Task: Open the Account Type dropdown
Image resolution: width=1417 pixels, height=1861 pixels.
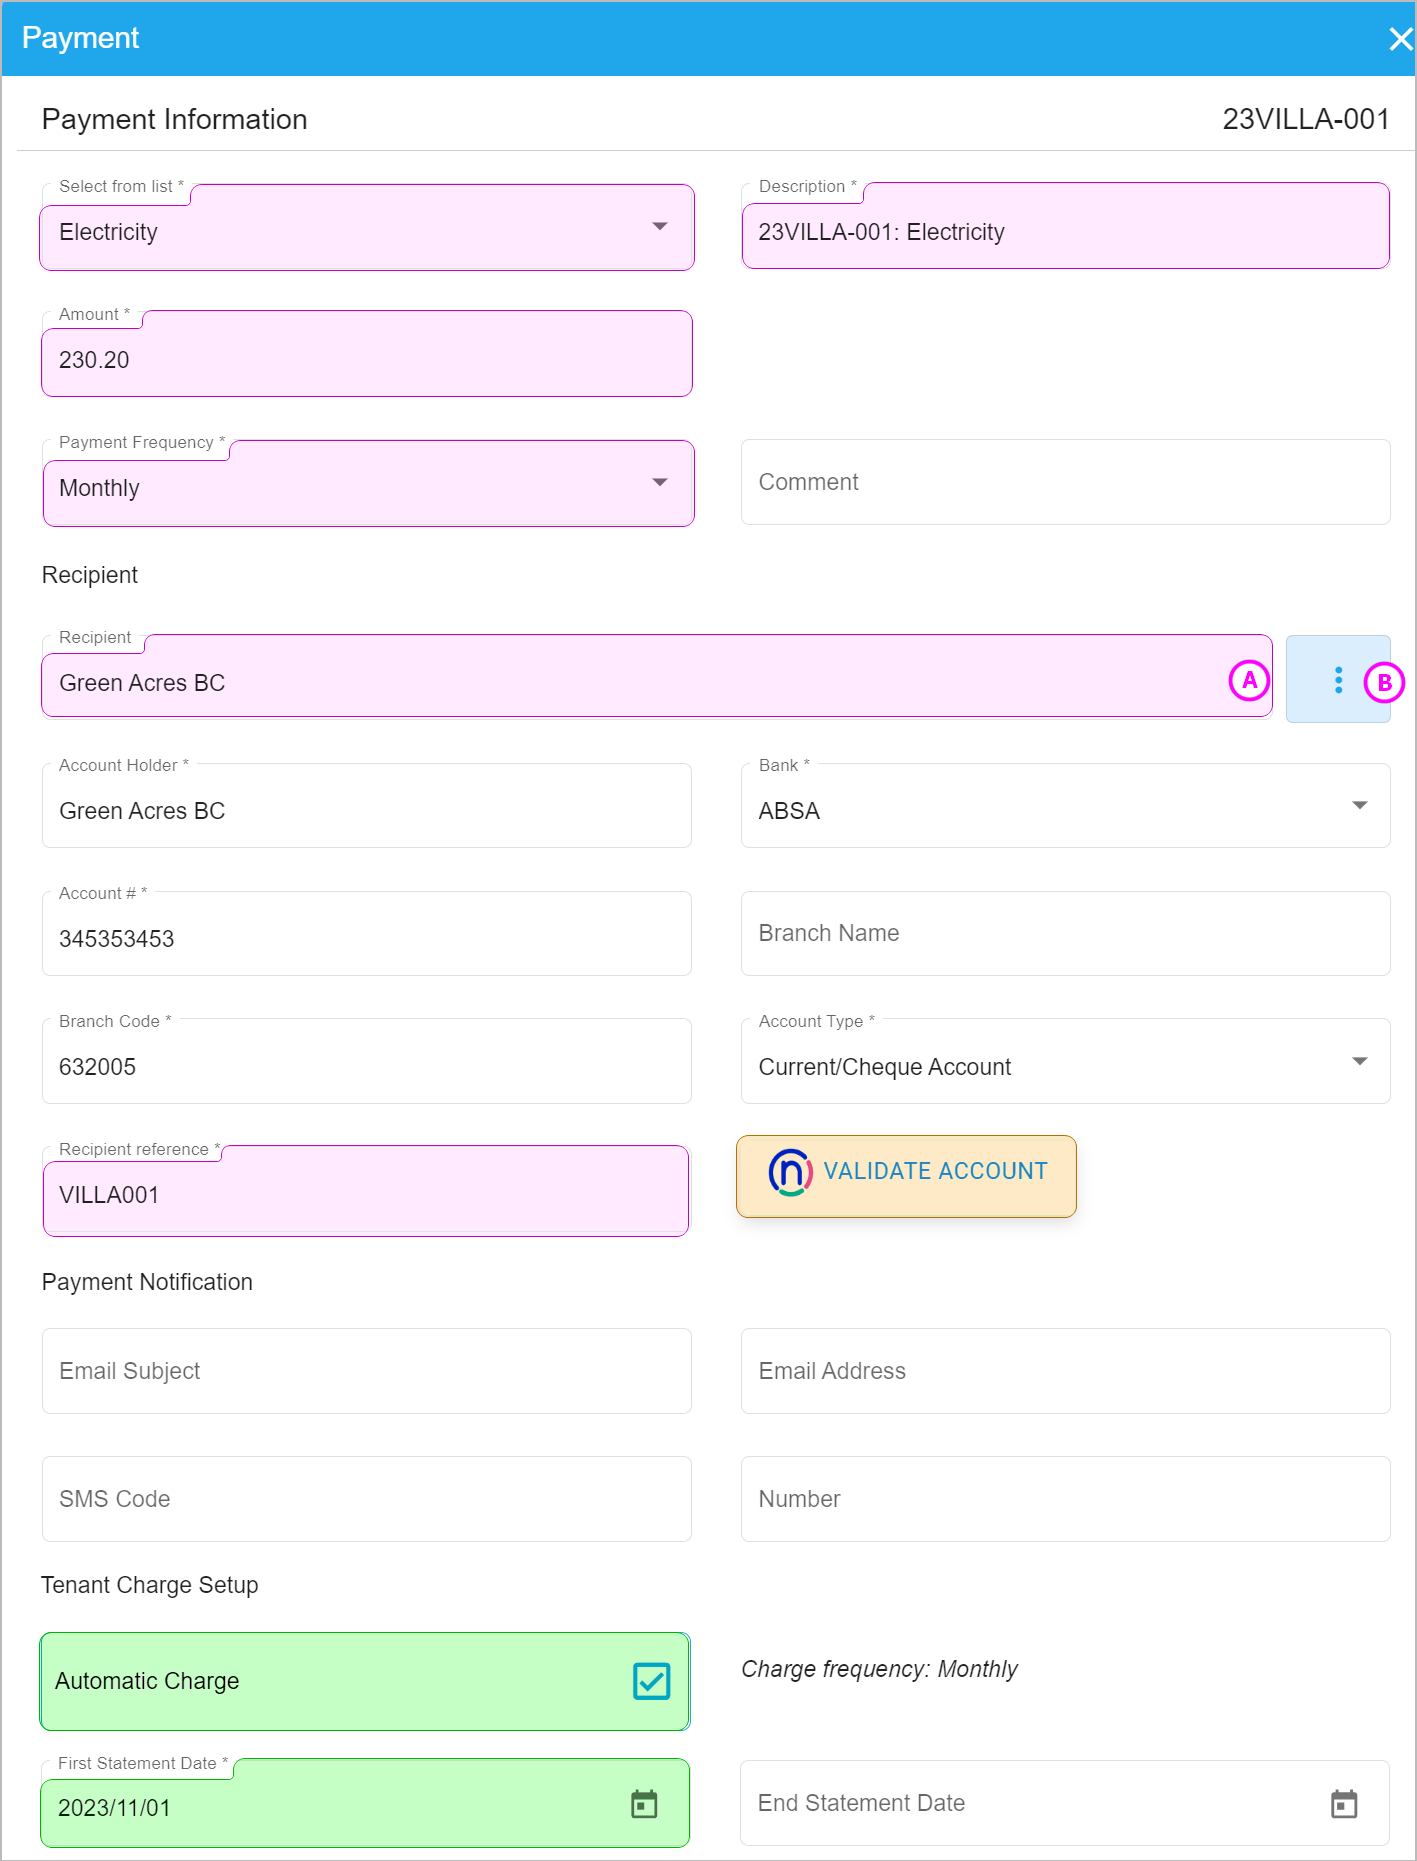Action: coord(1066,1062)
